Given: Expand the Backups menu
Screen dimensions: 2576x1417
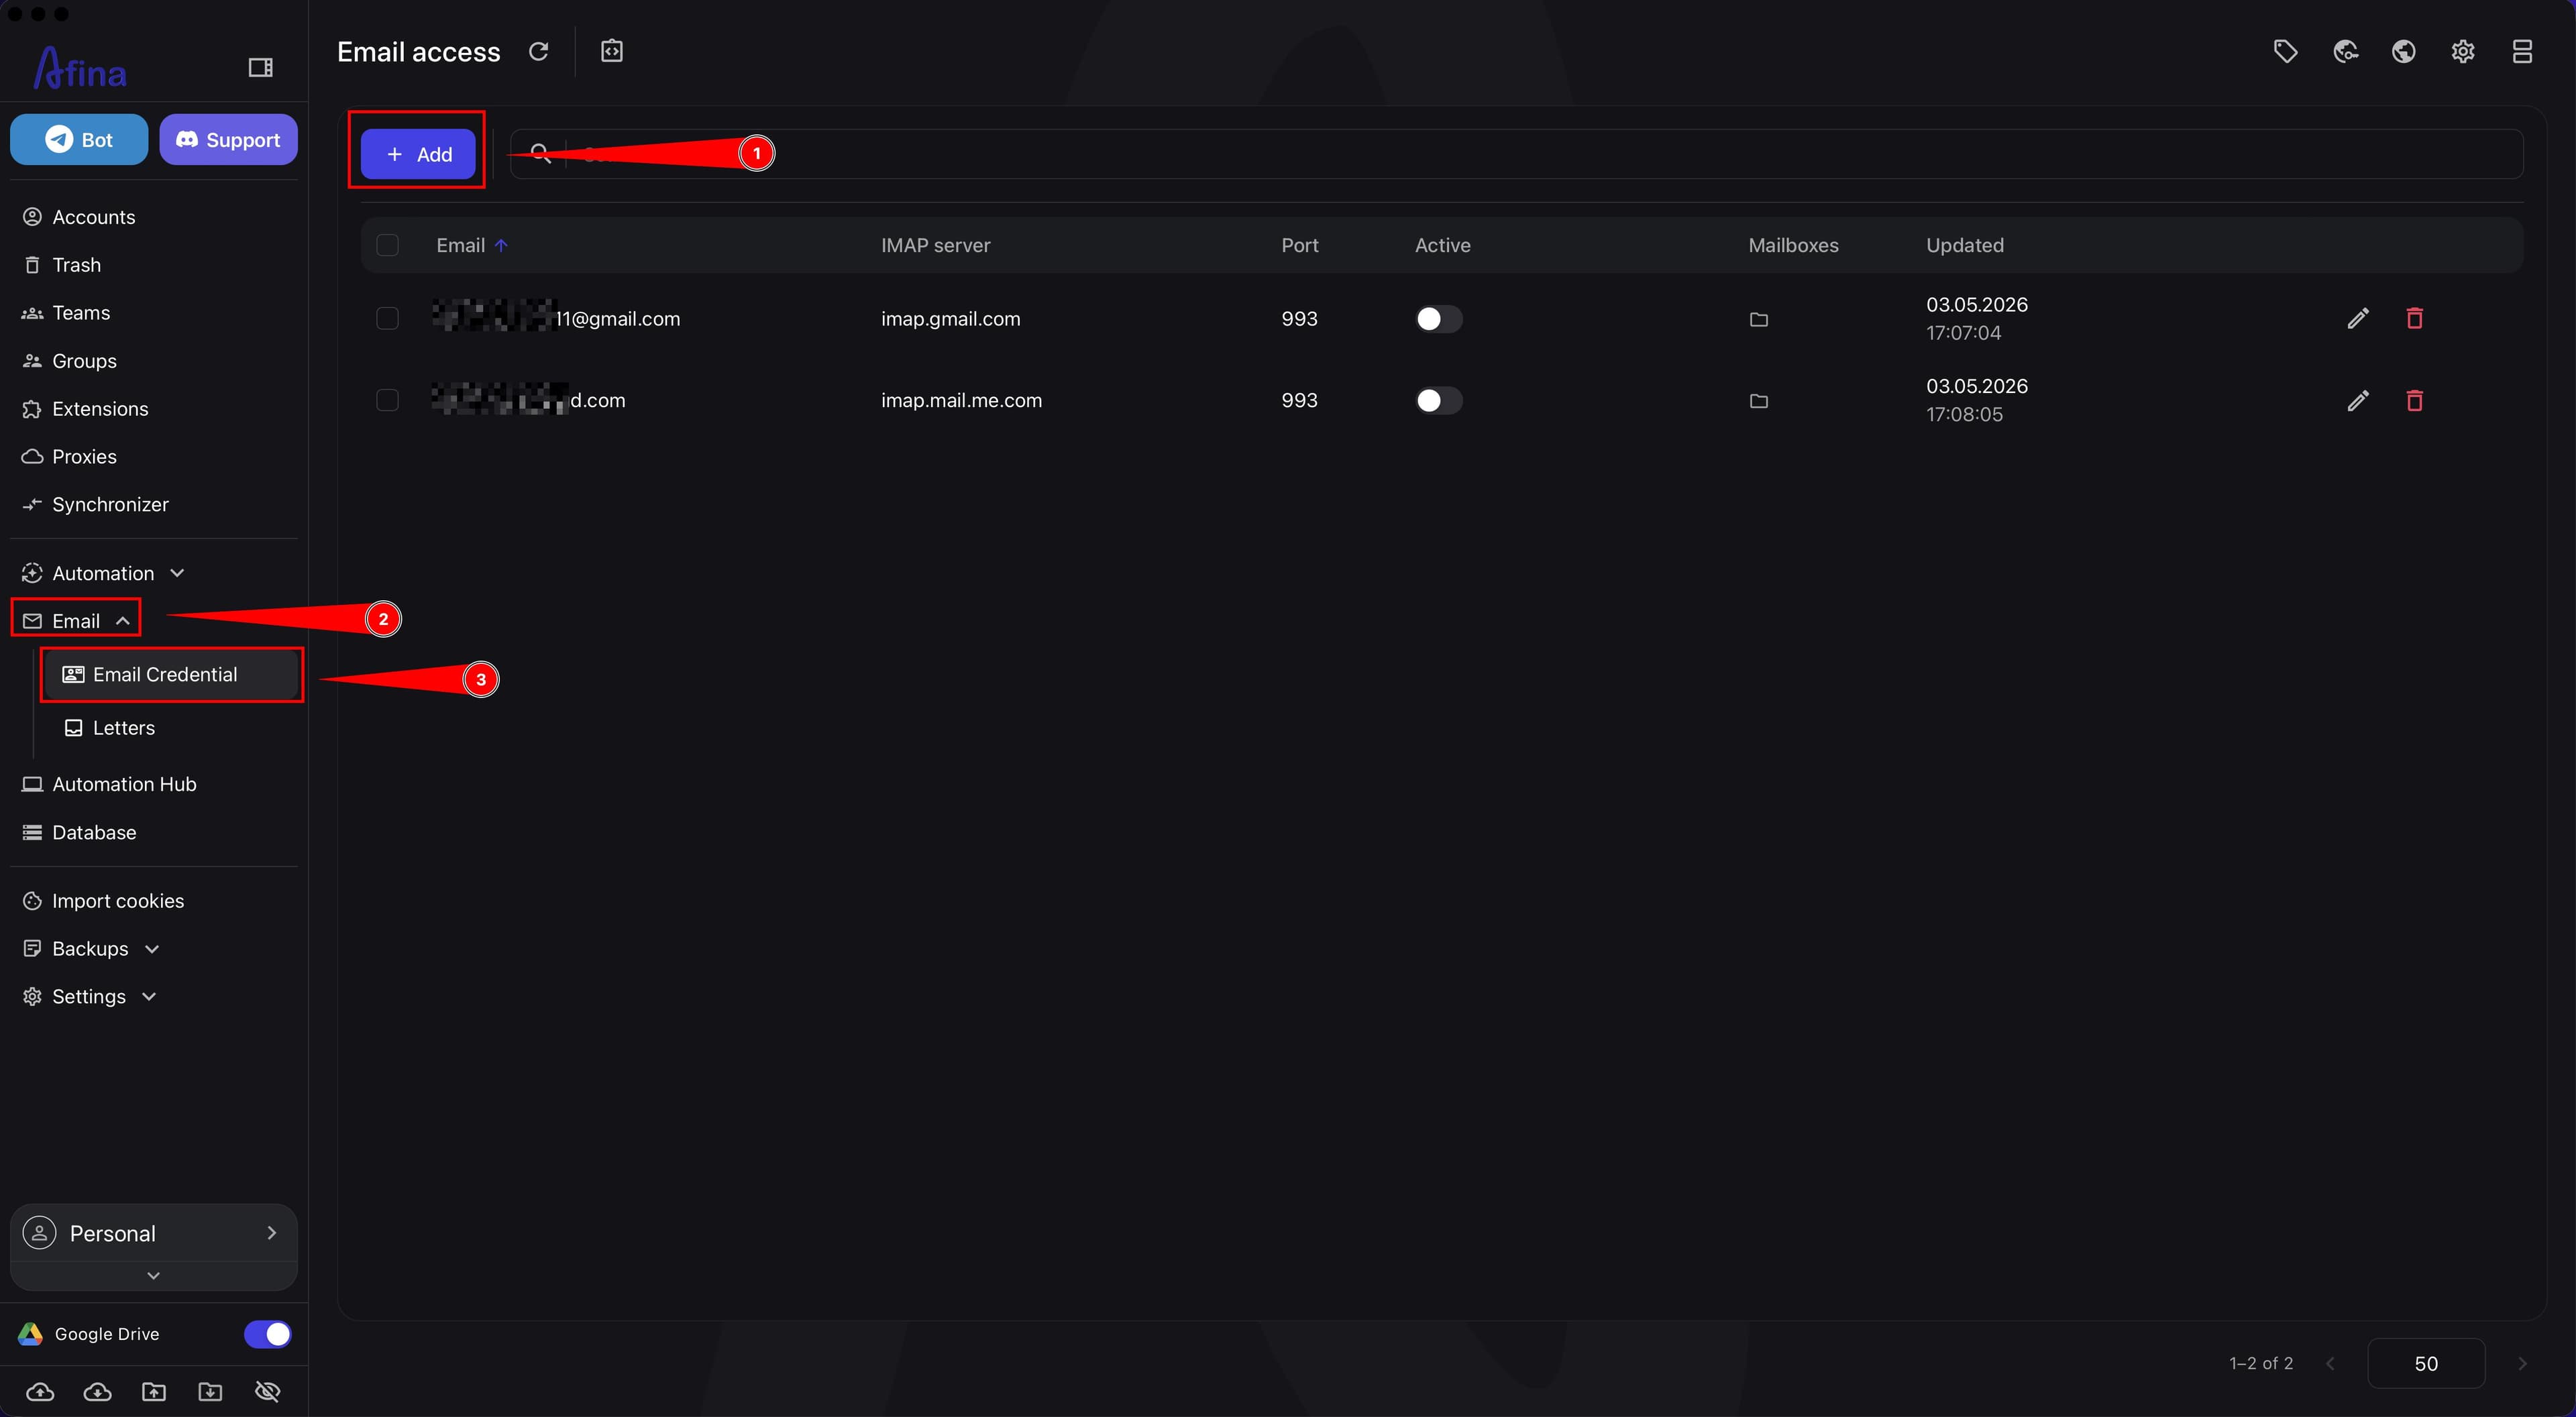Looking at the screenshot, I should coord(90,948).
